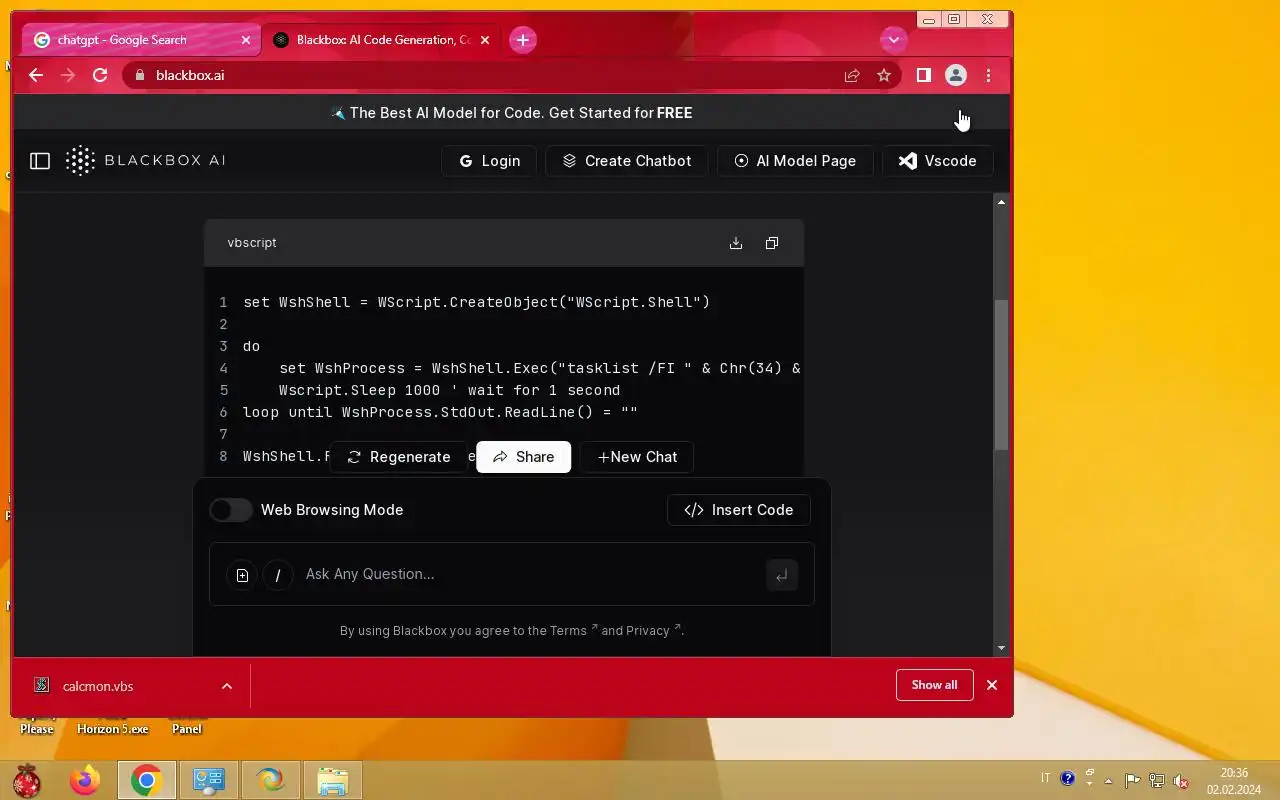Viewport: 1280px width, 800px height.
Task: Click Insert Code button
Action: 739,510
